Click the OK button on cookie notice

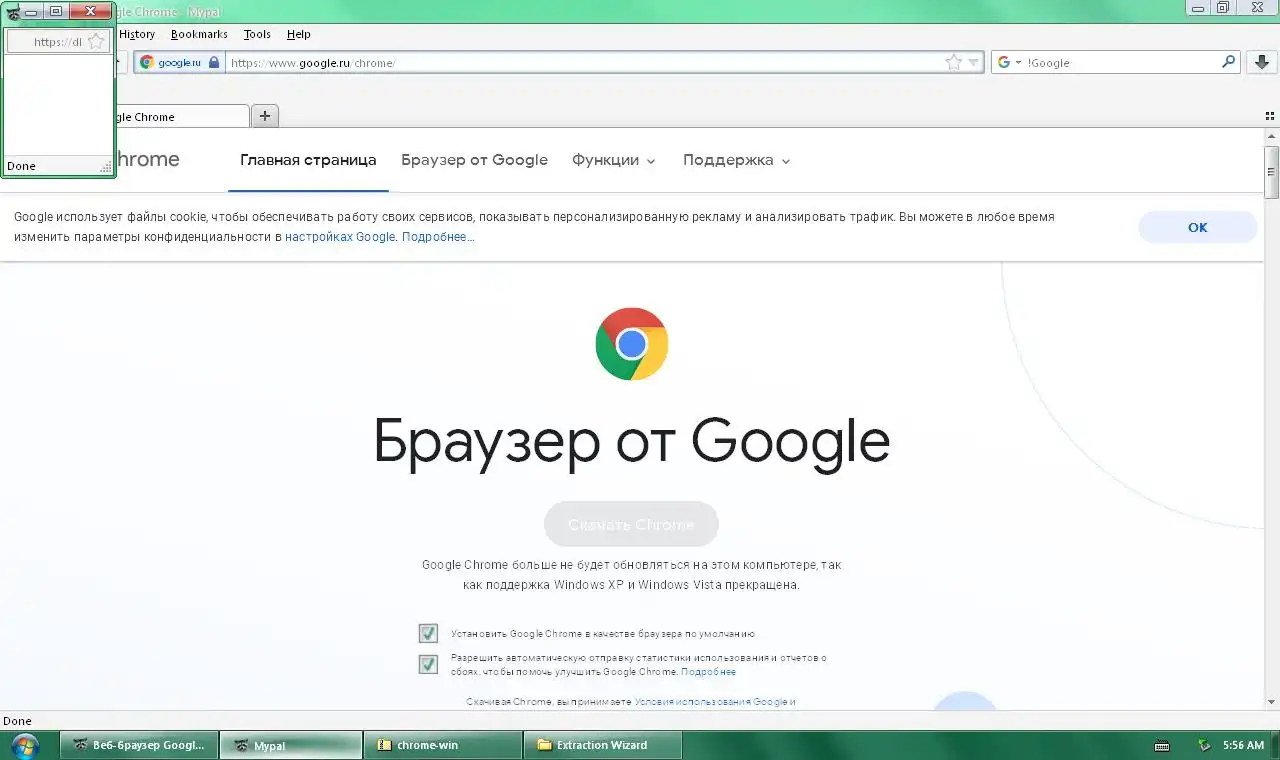tap(1197, 227)
